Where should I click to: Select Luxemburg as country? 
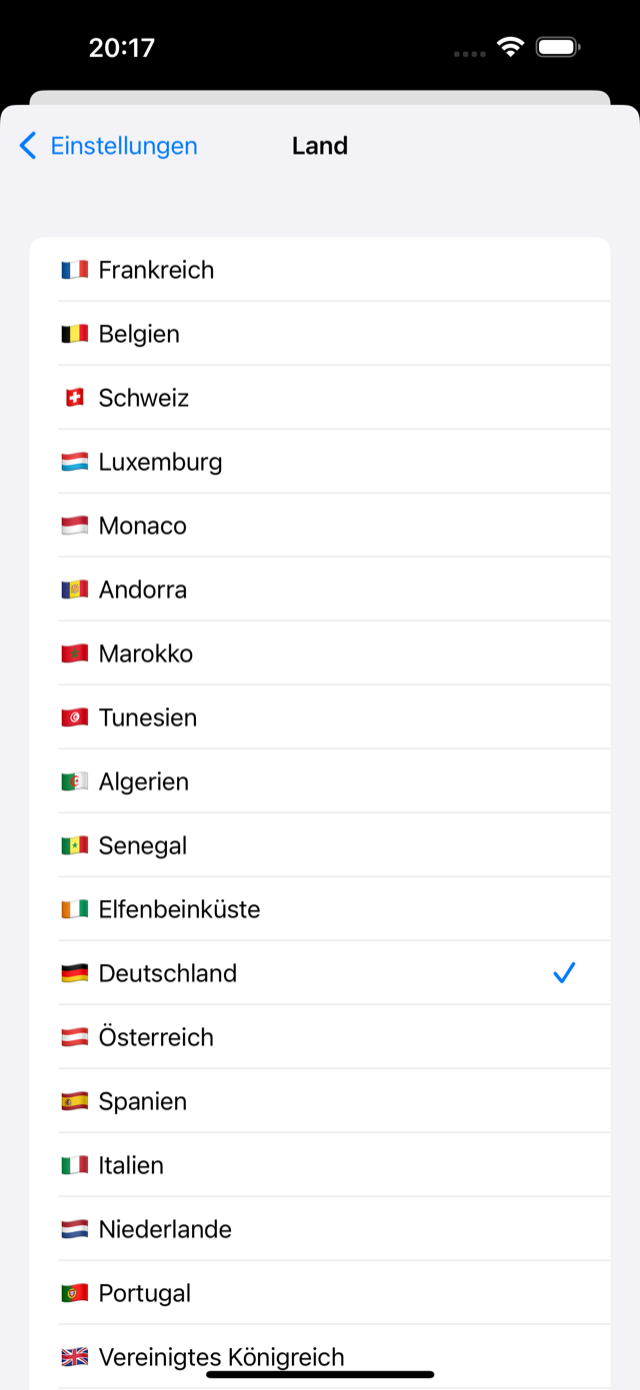(x=320, y=461)
